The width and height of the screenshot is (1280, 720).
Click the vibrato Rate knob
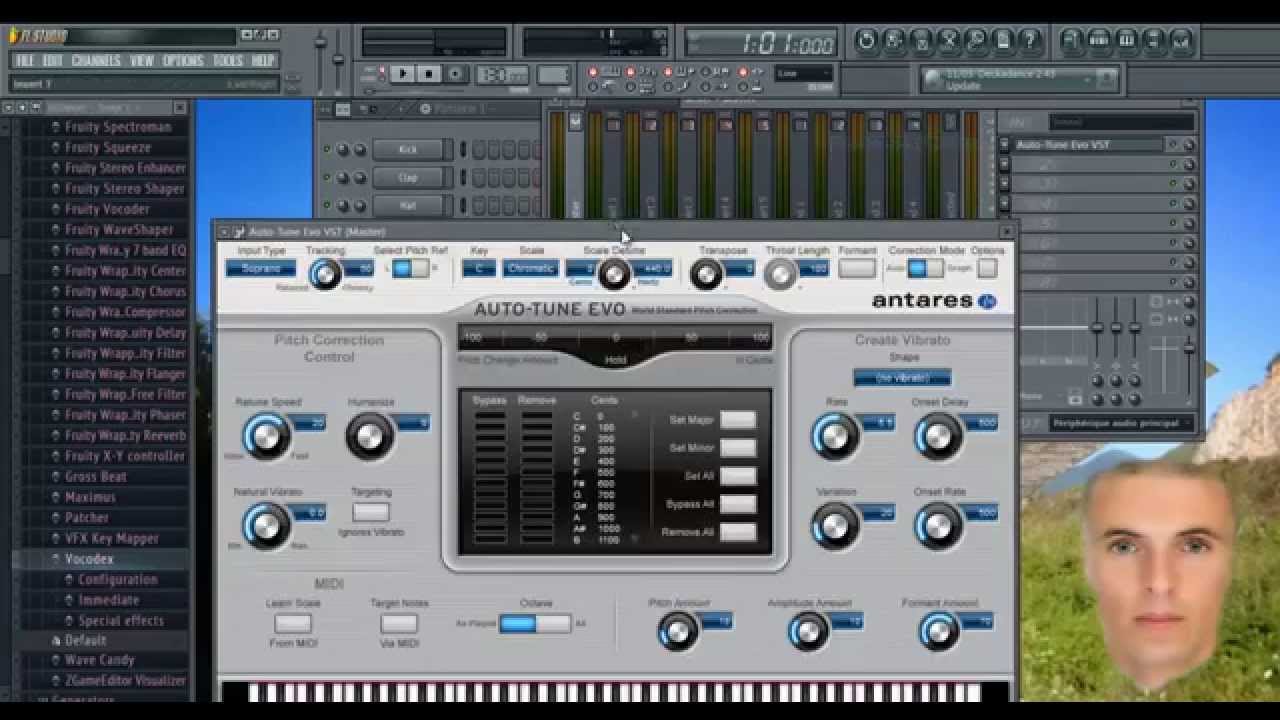tap(835, 436)
